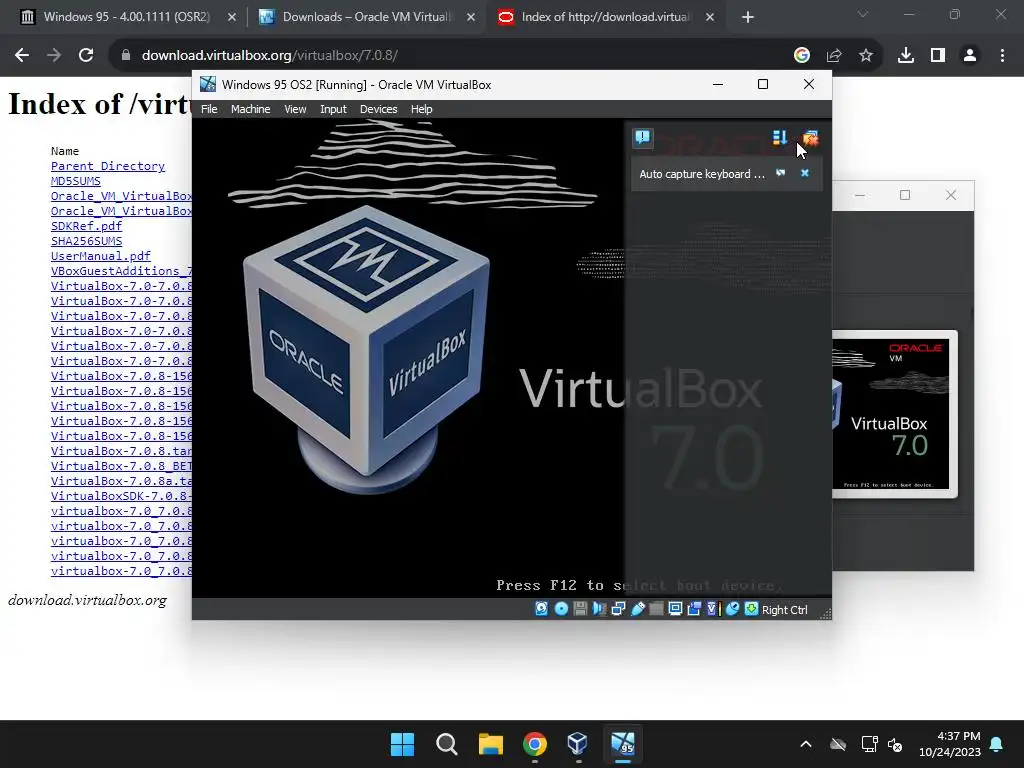Open the SHA256SUMS link
Image resolution: width=1024 pixels, height=768 pixels.
tap(86, 241)
